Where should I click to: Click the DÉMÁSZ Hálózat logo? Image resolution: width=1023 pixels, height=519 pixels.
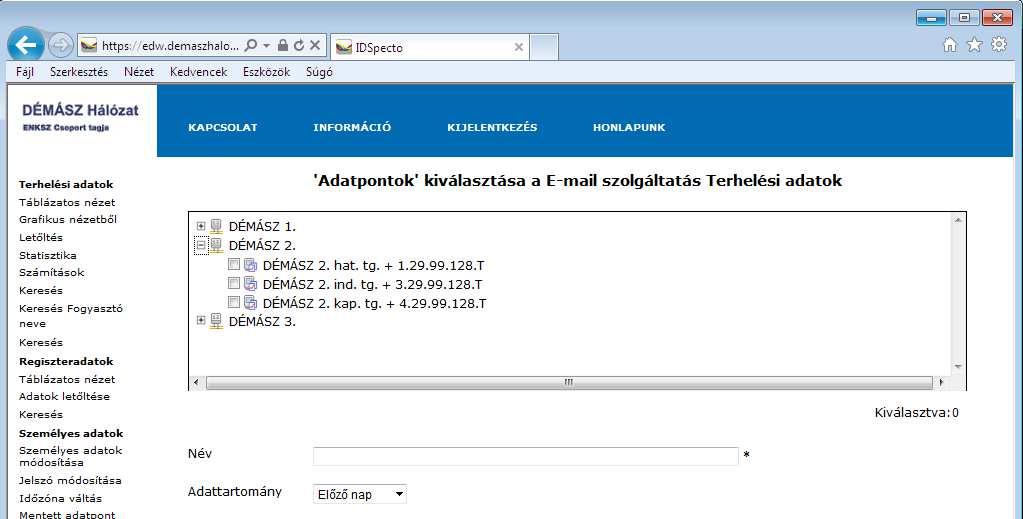pos(80,118)
